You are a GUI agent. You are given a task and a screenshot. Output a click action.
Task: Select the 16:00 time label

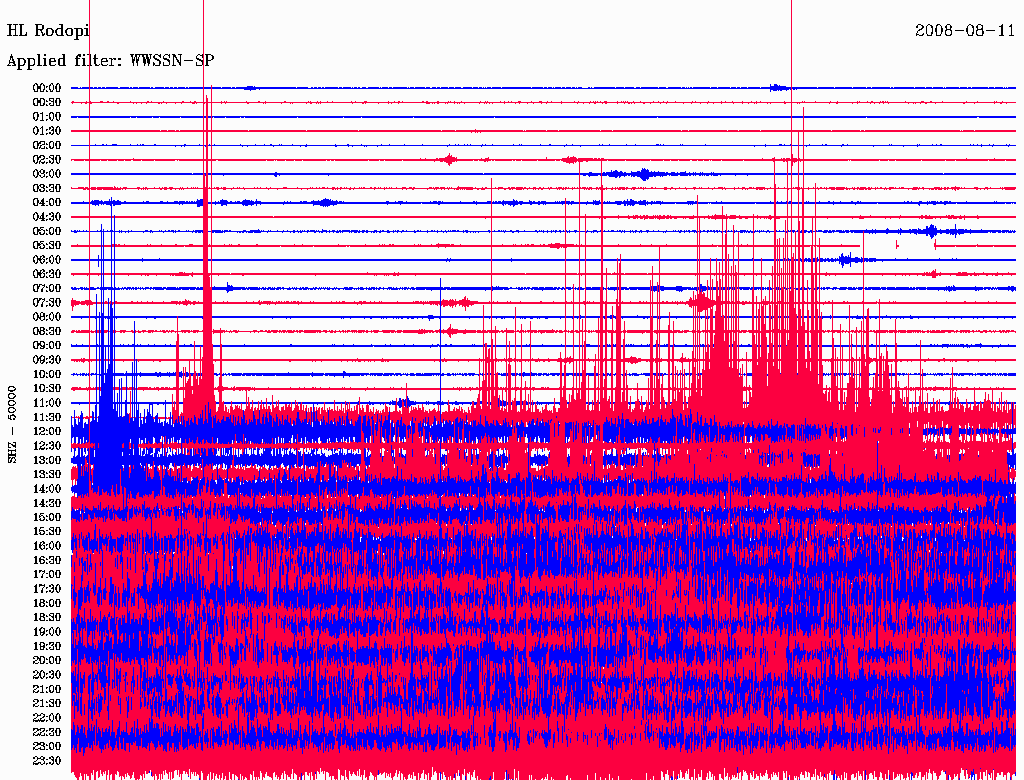[x=47, y=546]
